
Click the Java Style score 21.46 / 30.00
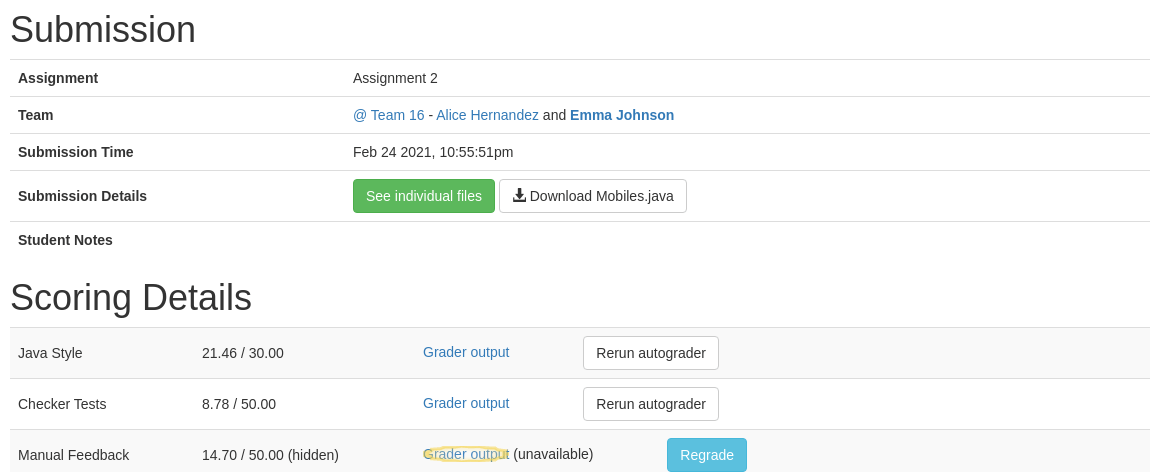pyautogui.click(x=243, y=353)
